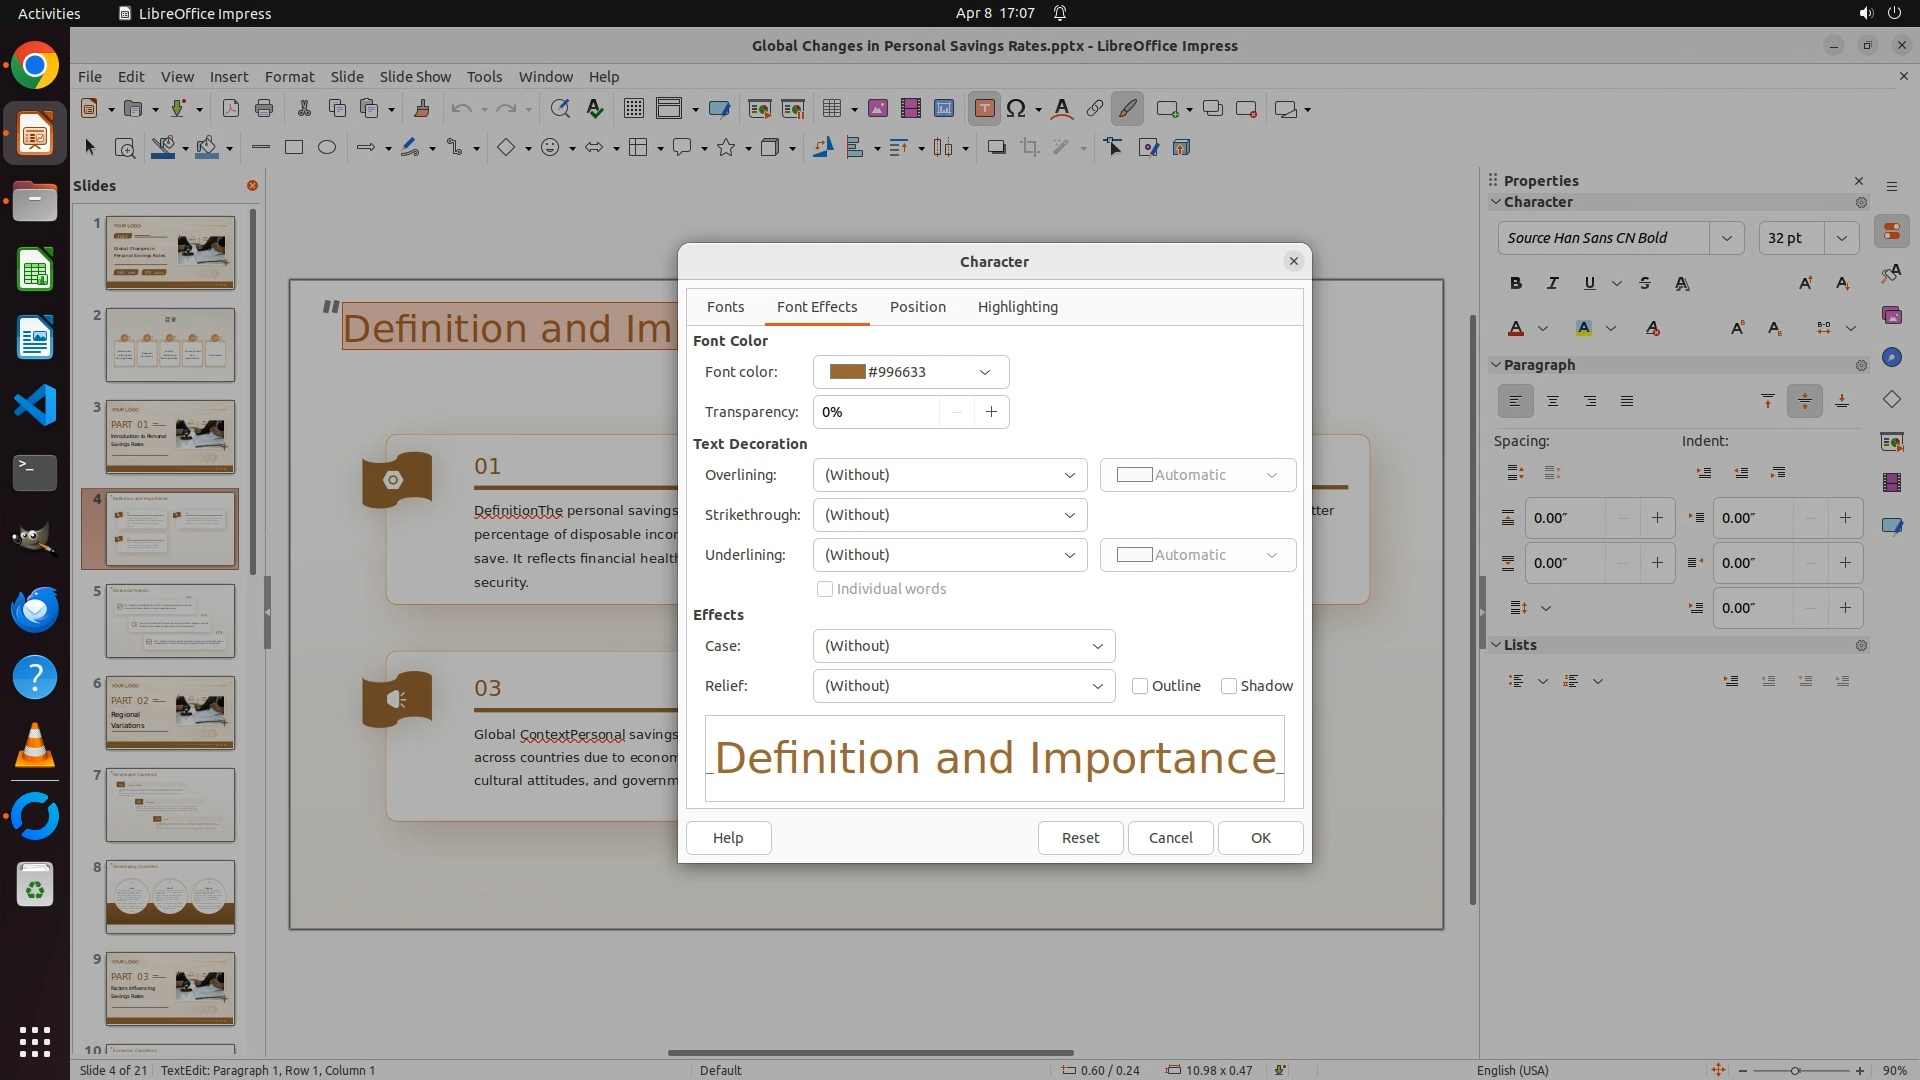Open the Underlining dropdown
The width and height of the screenshot is (1920, 1080).
949,555
